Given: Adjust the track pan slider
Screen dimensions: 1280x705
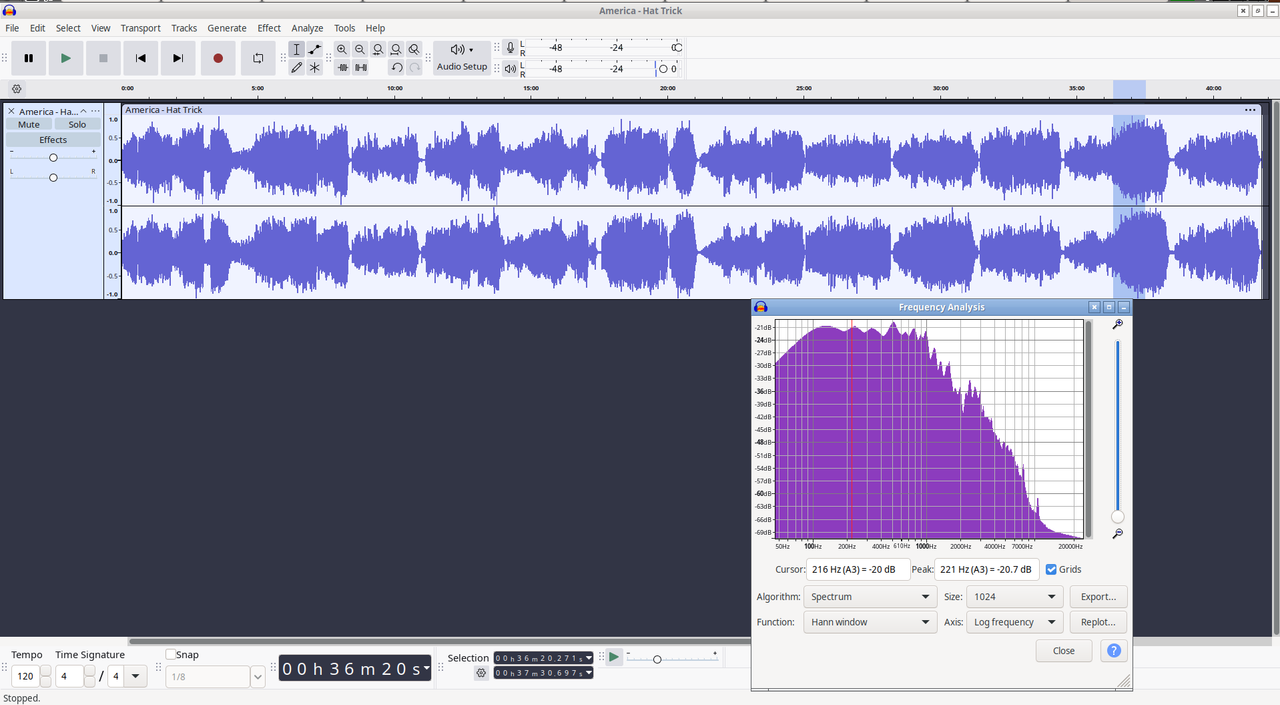Looking at the screenshot, I should (x=53, y=177).
